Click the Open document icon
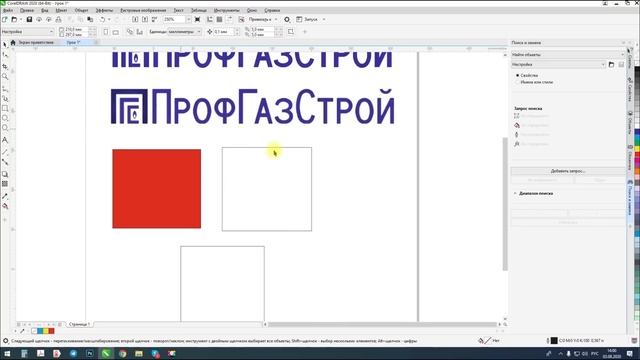This screenshot has width=640, height=360. pyautogui.click(x=14, y=19)
